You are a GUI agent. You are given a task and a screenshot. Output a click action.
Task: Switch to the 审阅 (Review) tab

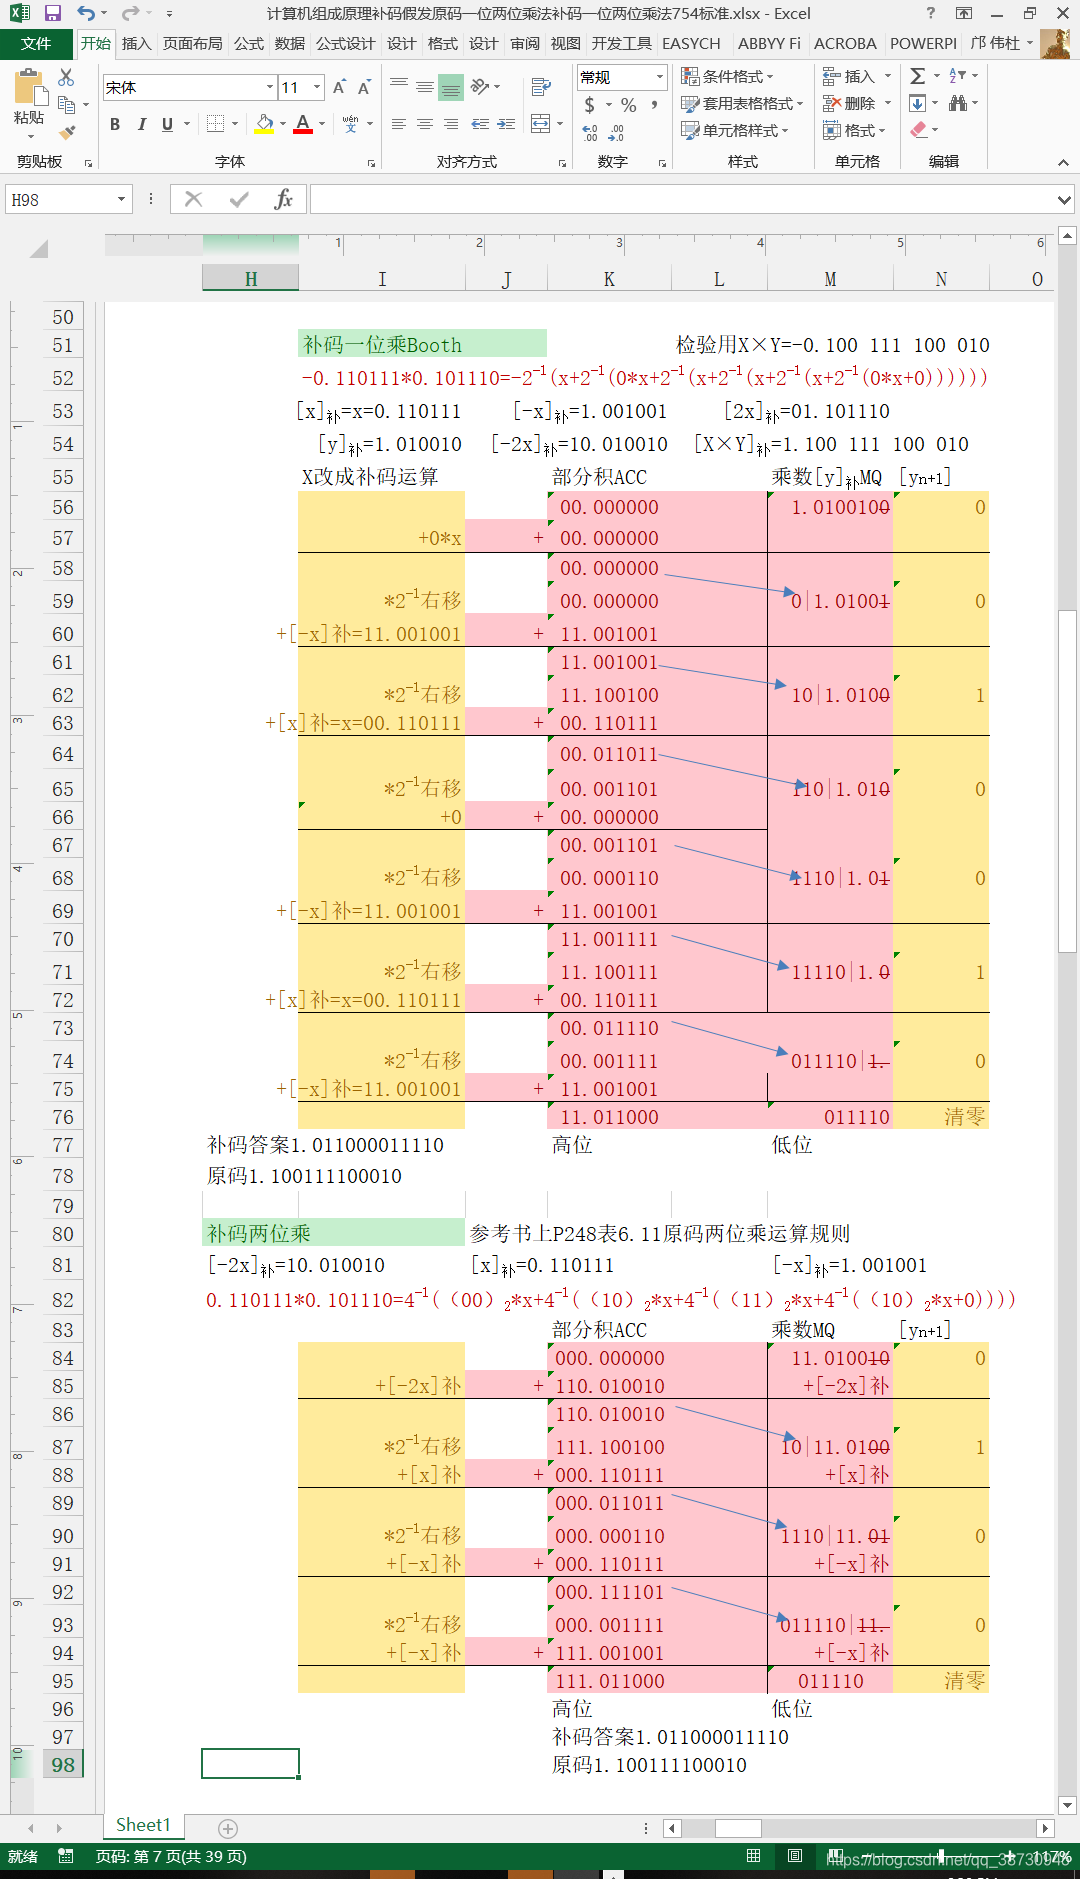pos(524,44)
